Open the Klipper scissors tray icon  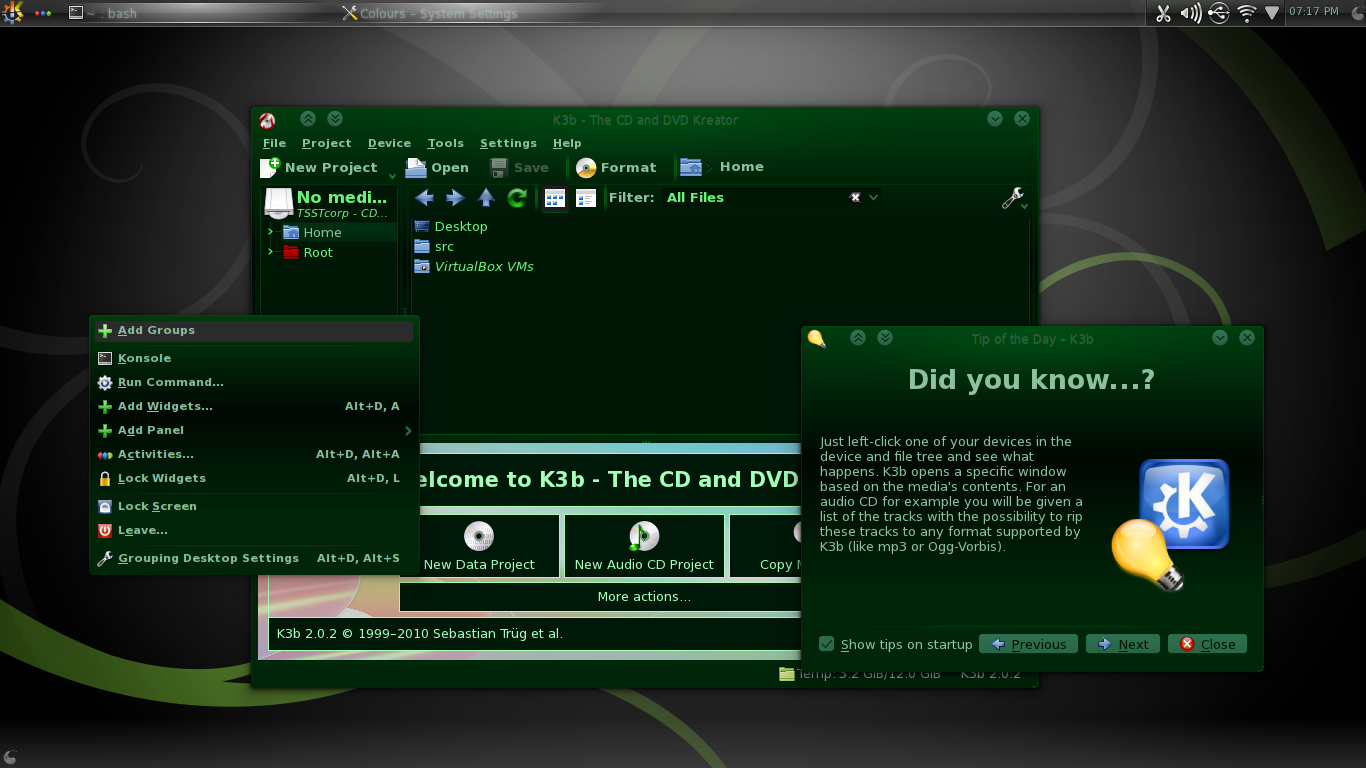(x=1162, y=13)
